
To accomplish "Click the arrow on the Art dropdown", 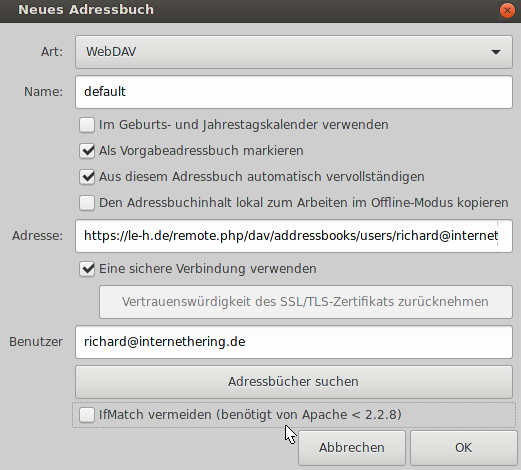I will [x=496, y=52].
